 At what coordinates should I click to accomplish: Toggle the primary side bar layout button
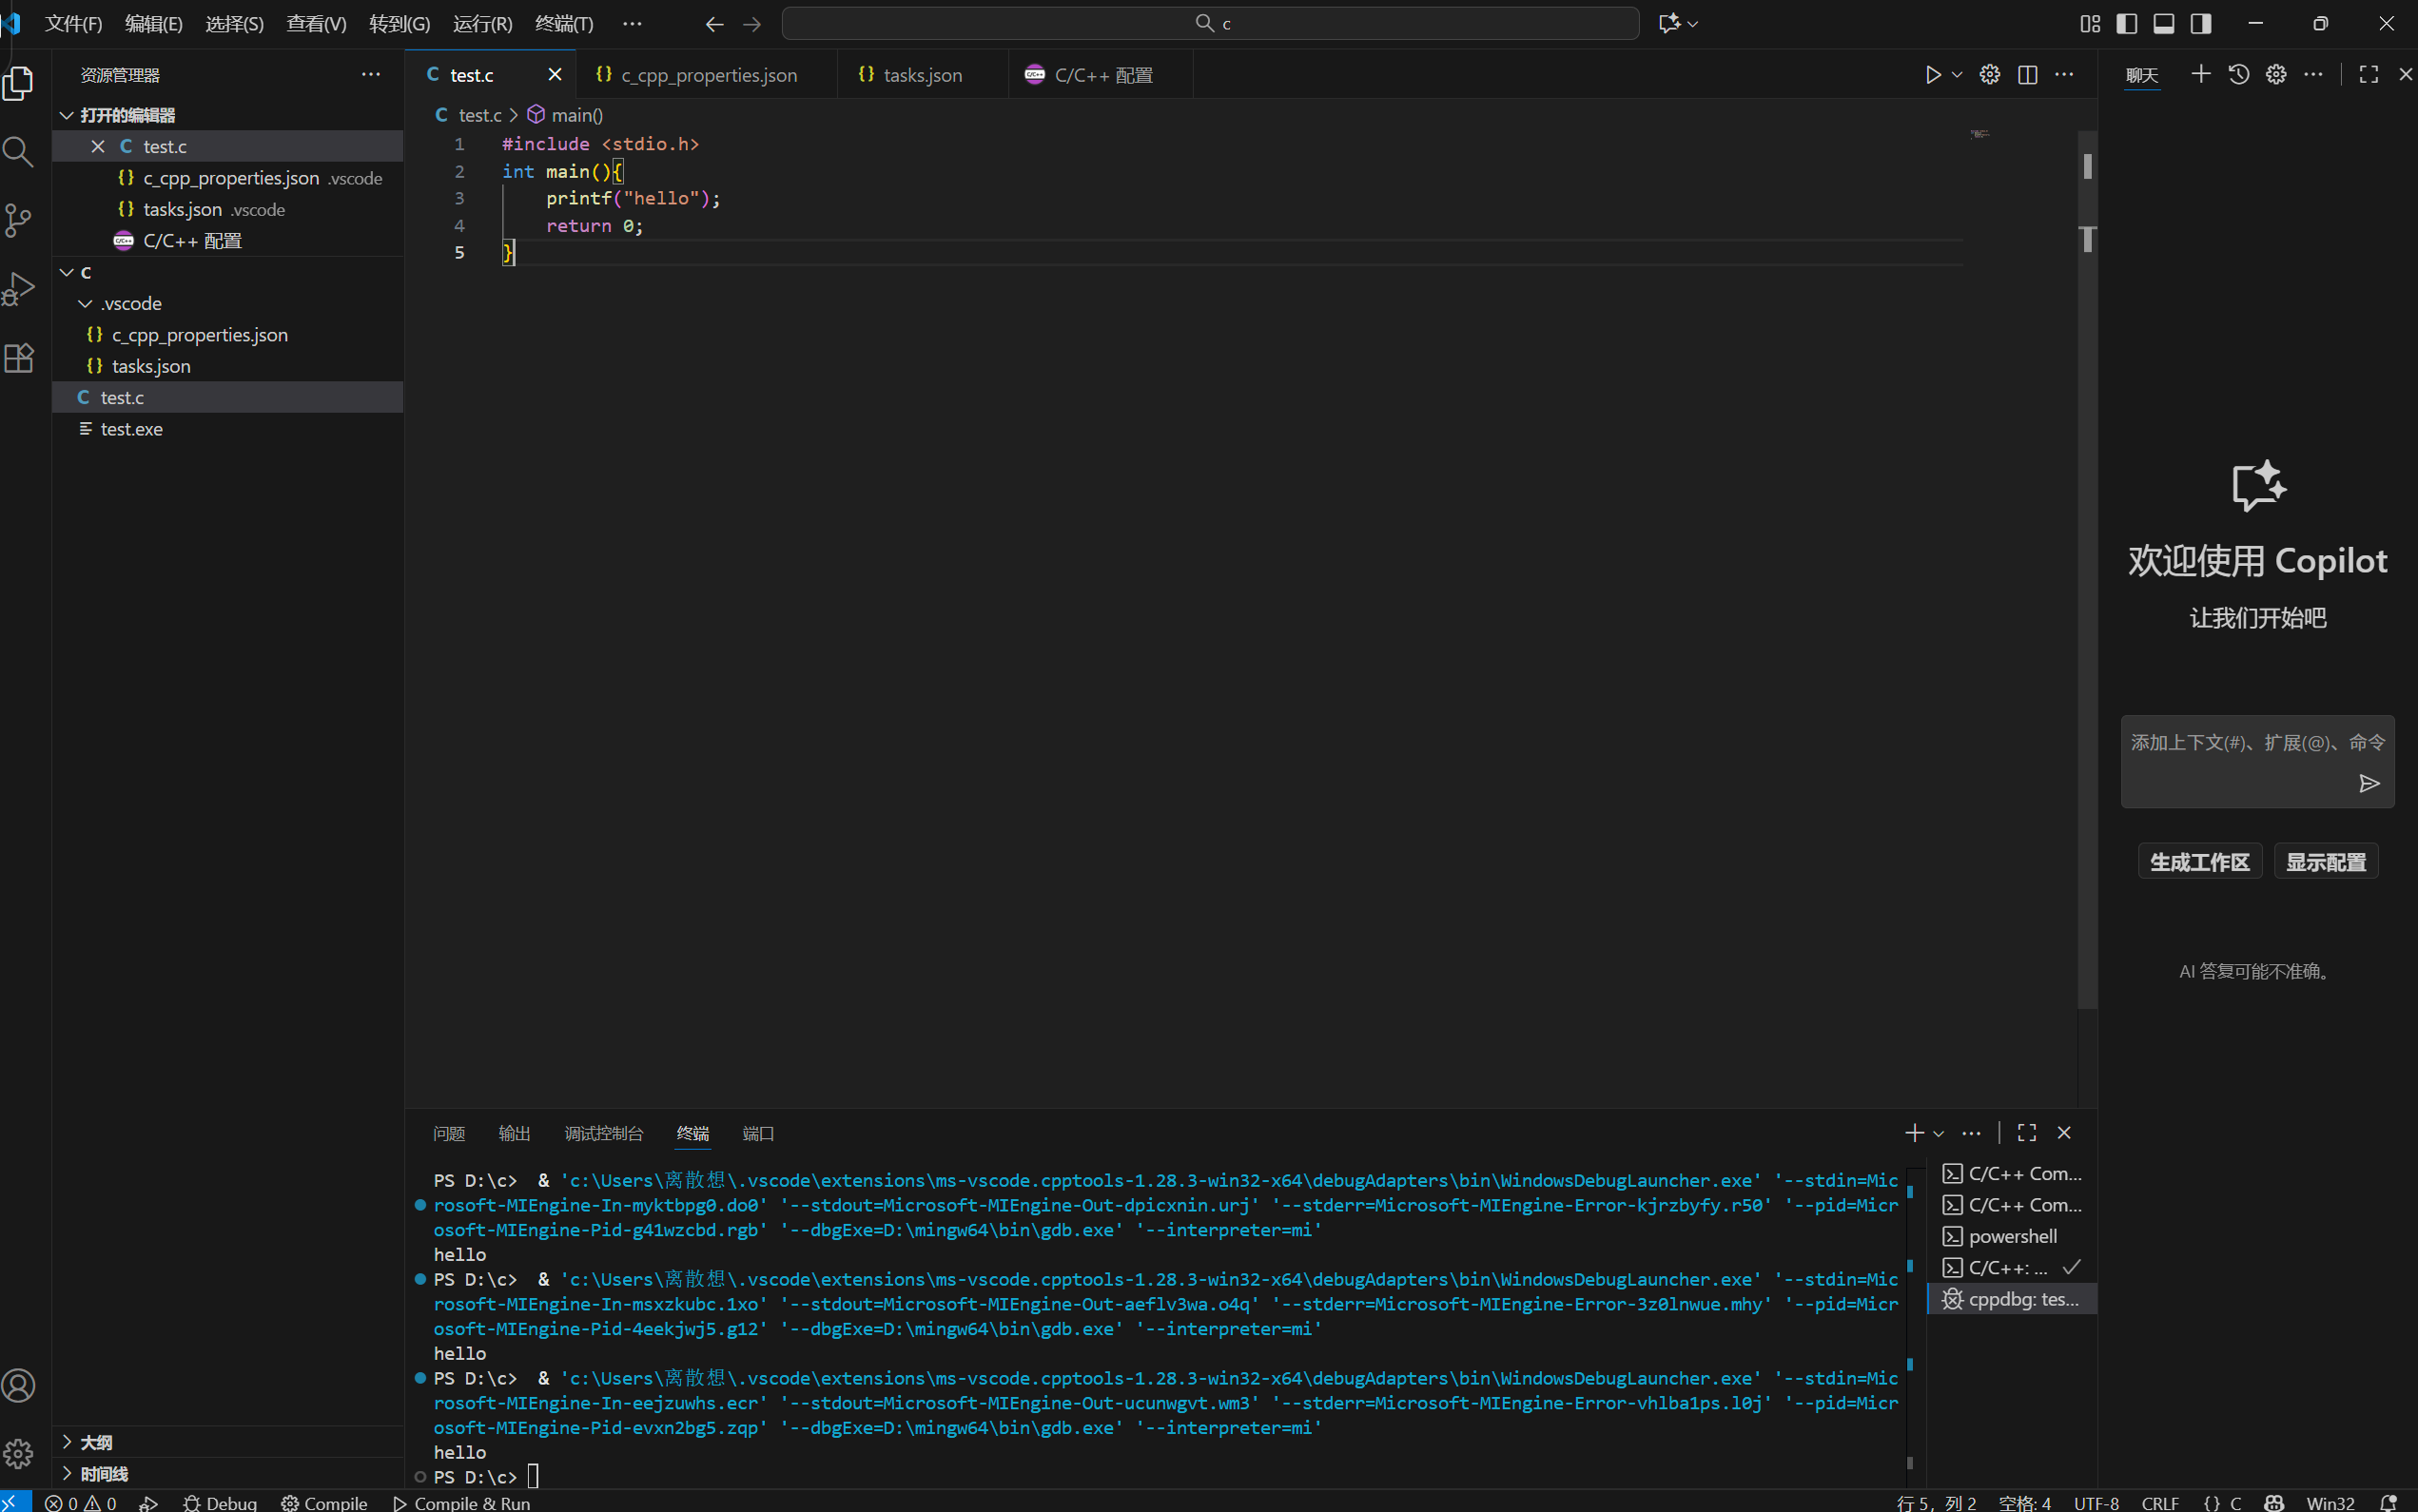[2127, 24]
